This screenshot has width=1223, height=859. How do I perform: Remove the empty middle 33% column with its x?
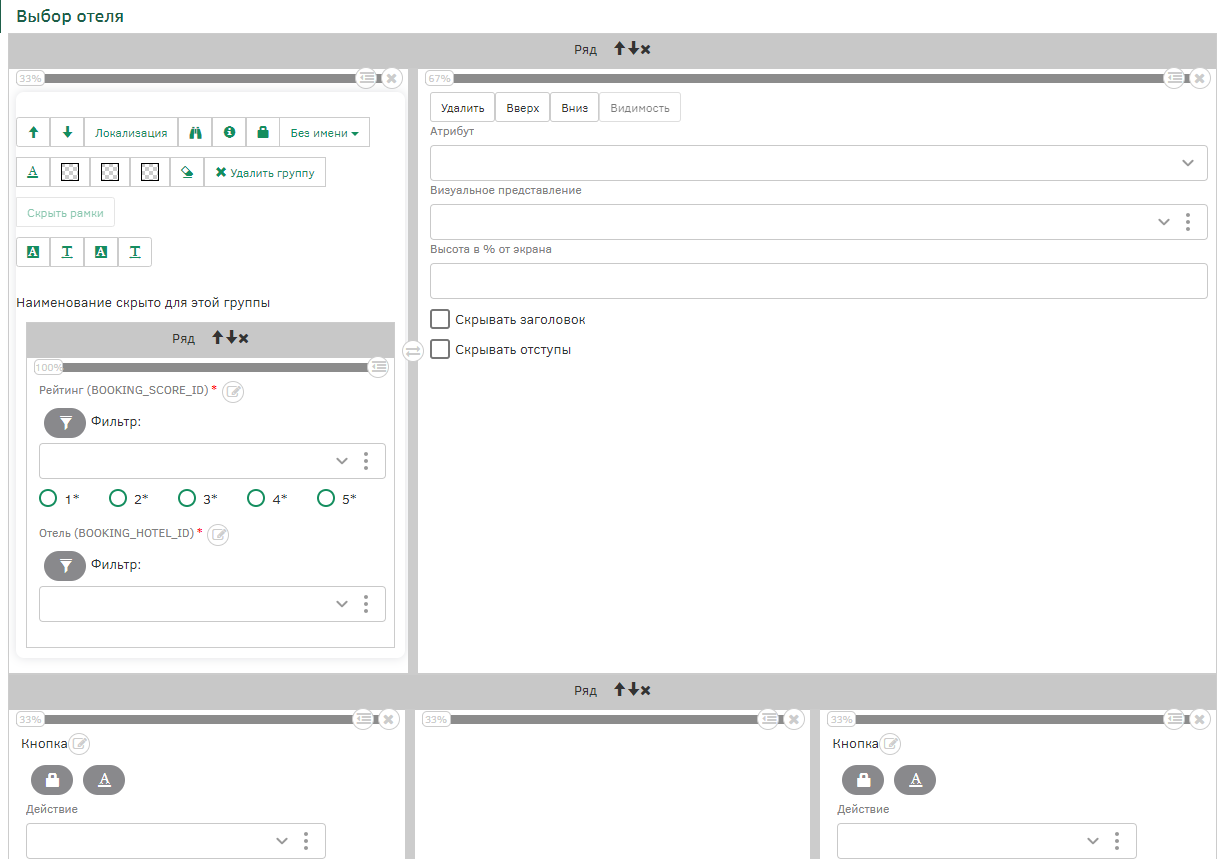794,718
